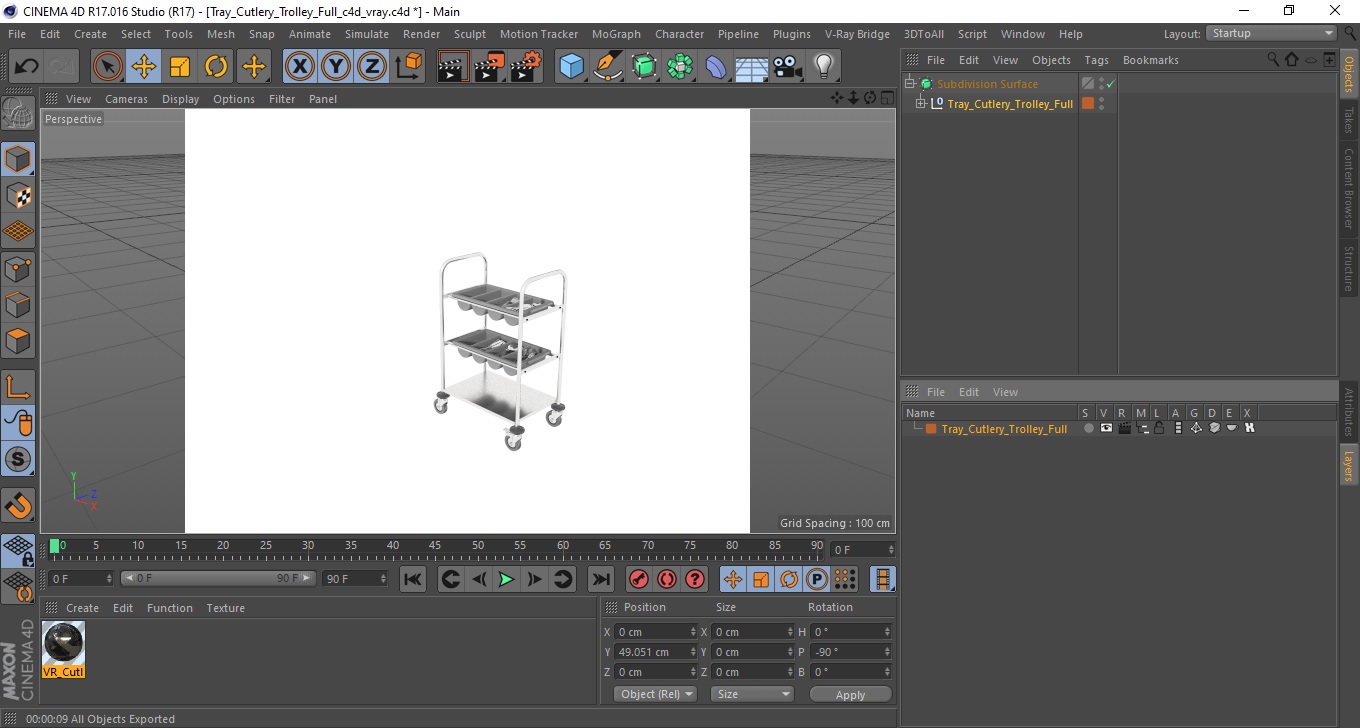
Task: Select the Live Selection tool
Action: pyautogui.click(x=108, y=67)
